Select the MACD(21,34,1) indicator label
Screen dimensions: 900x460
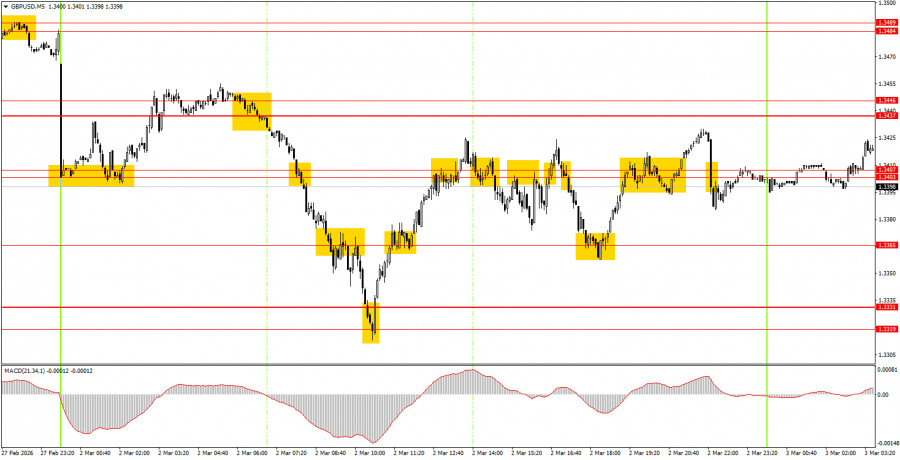pyautogui.click(x=23, y=371)
